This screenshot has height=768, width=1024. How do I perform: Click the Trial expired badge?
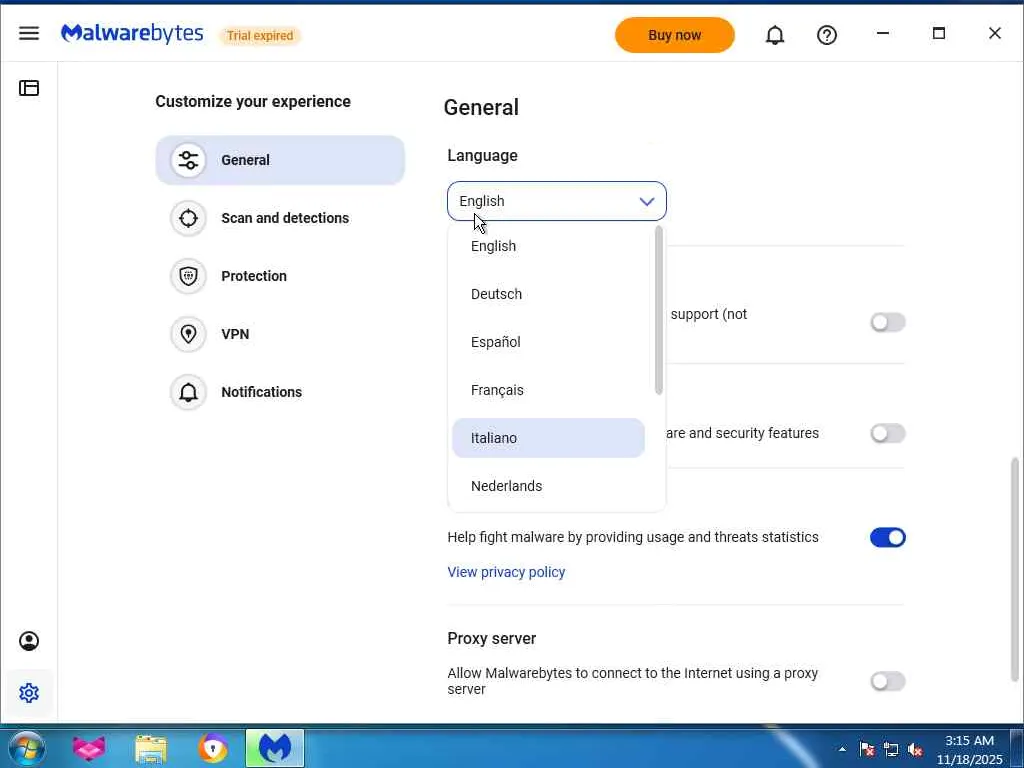pos(260,35)
